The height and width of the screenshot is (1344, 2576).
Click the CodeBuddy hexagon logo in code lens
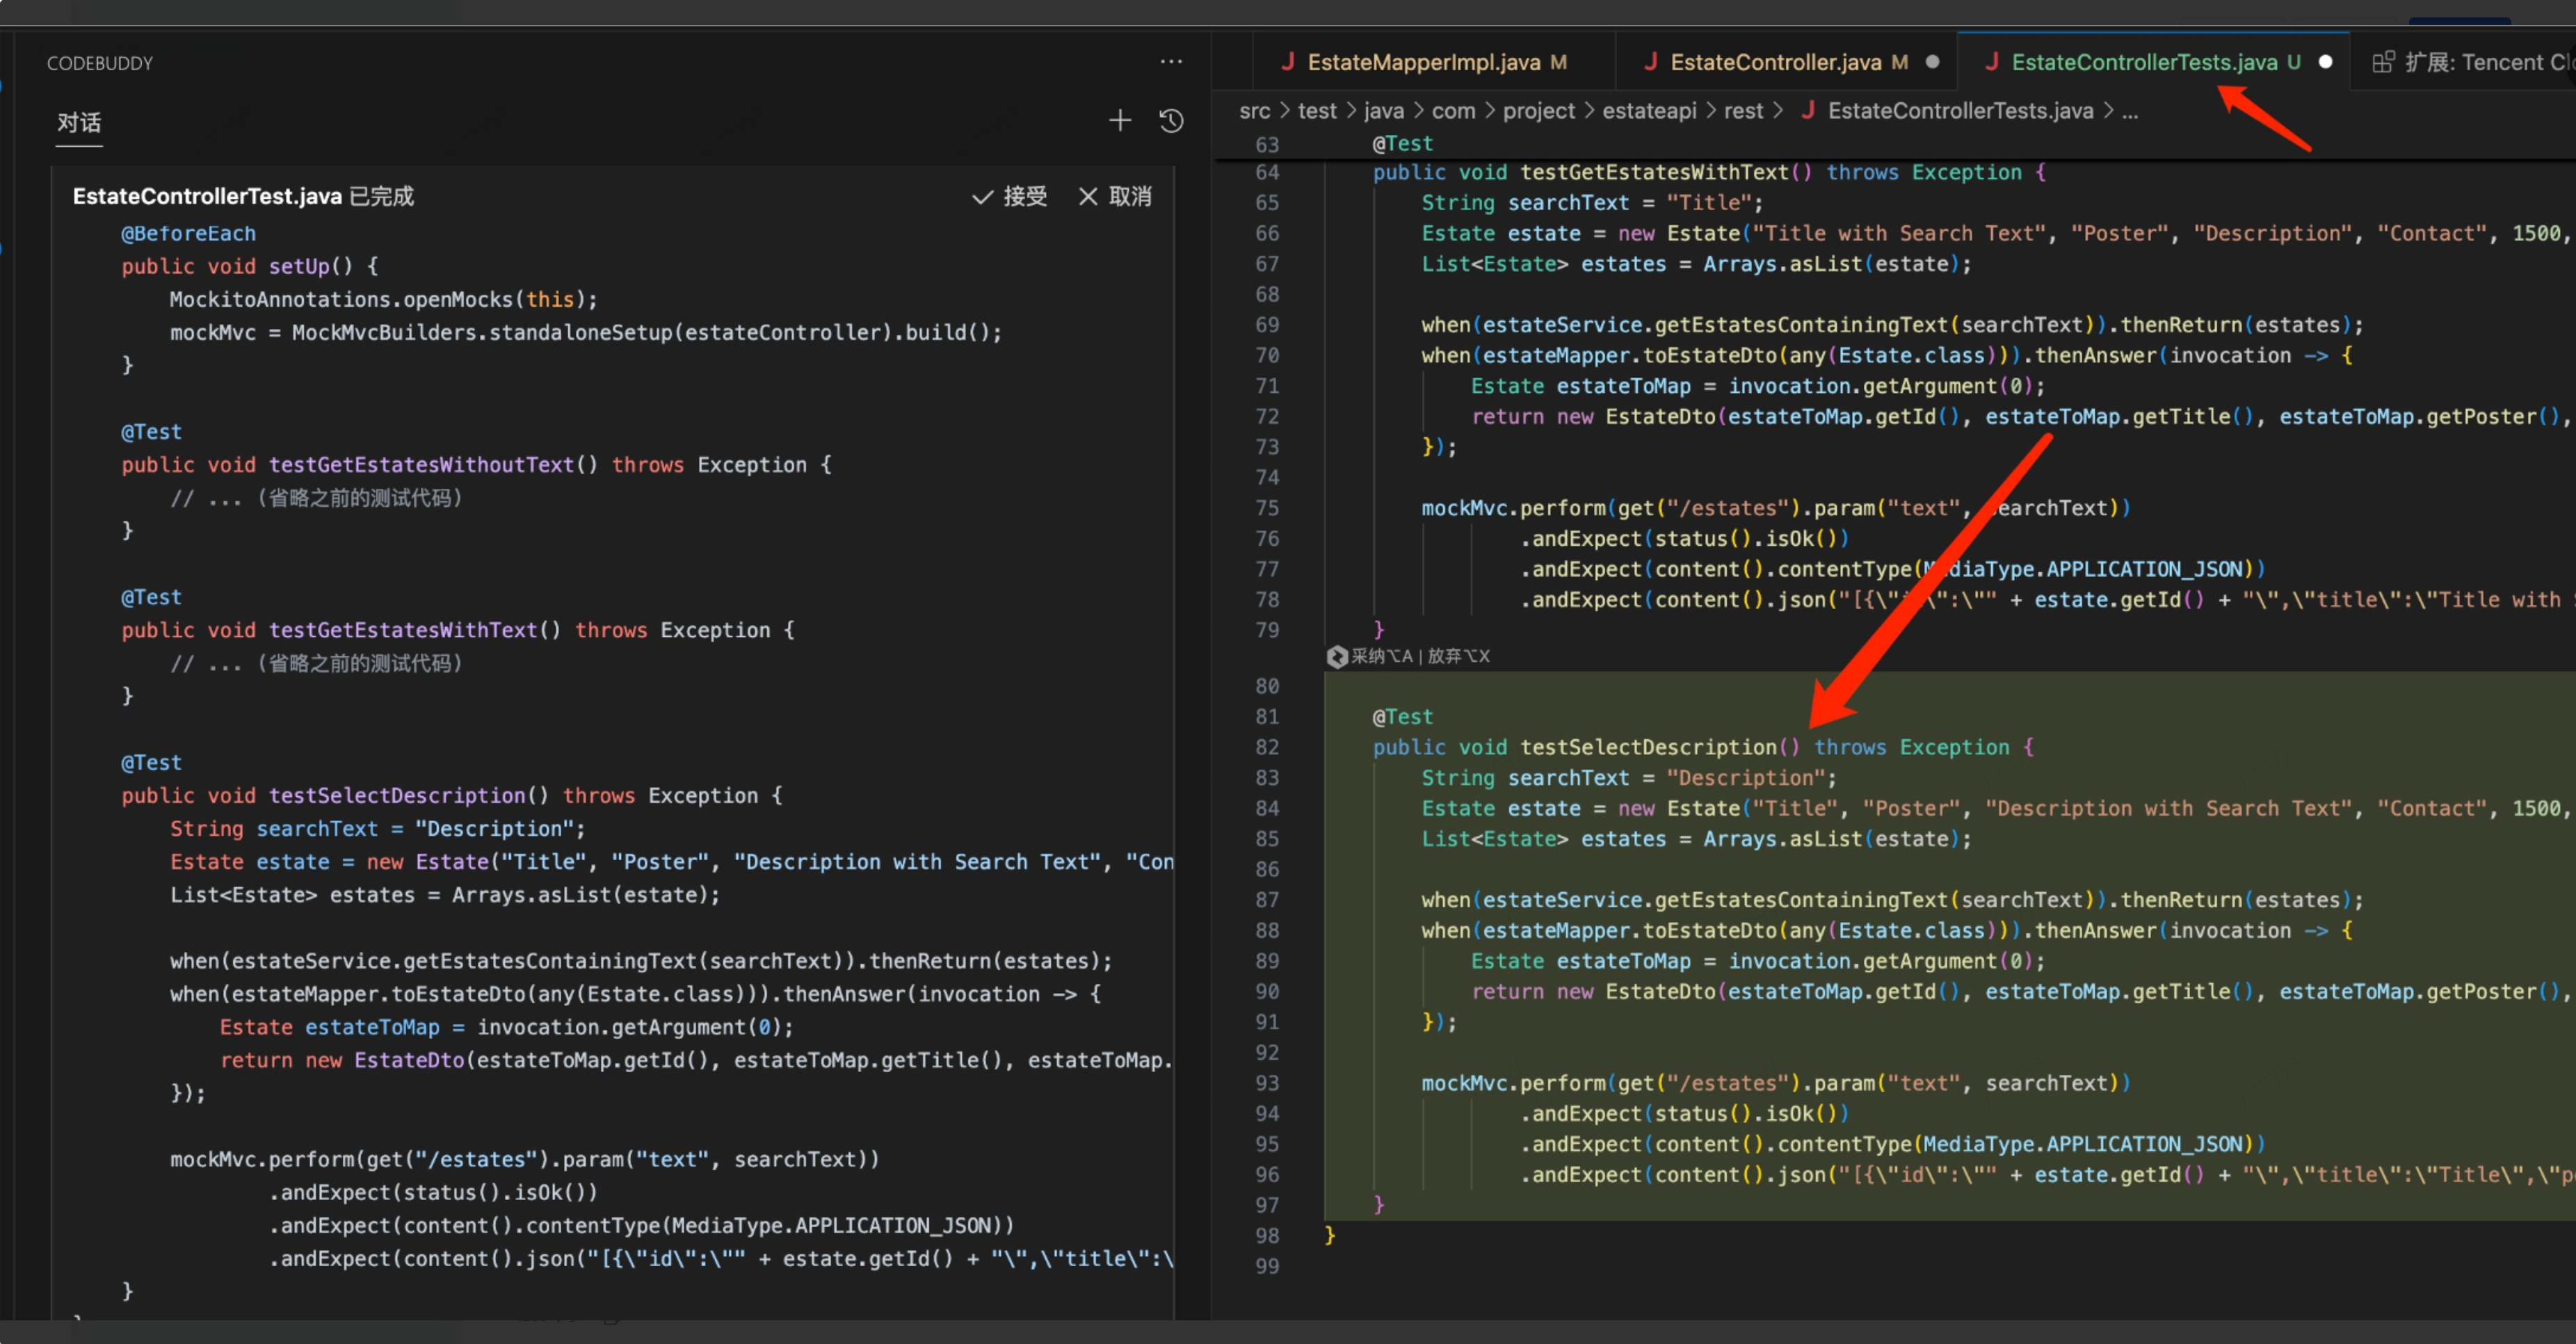pyautogui.click(x=1337, y=657)
